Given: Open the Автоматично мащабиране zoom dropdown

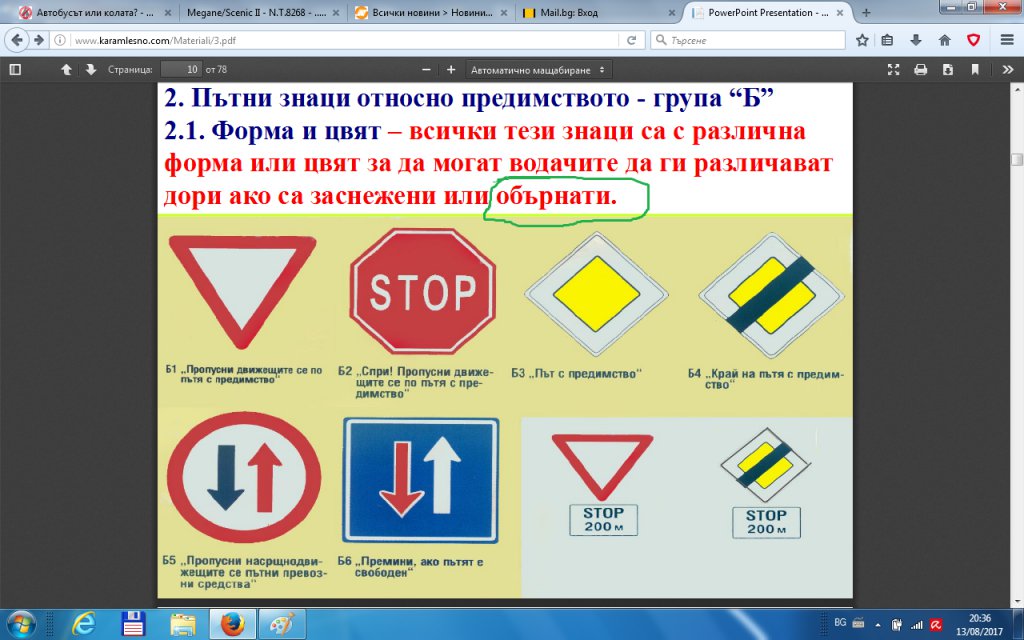Looking at the screenshot, I should [x=538, y=70].
